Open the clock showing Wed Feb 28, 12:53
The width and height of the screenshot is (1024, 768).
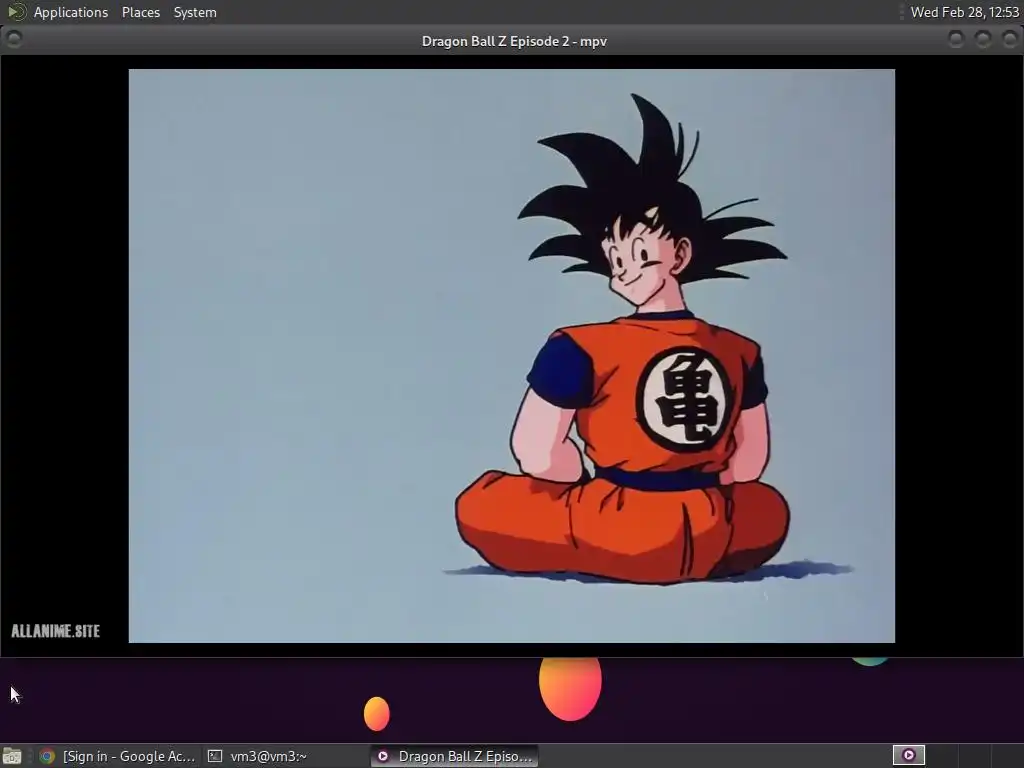tap(964, 12)
